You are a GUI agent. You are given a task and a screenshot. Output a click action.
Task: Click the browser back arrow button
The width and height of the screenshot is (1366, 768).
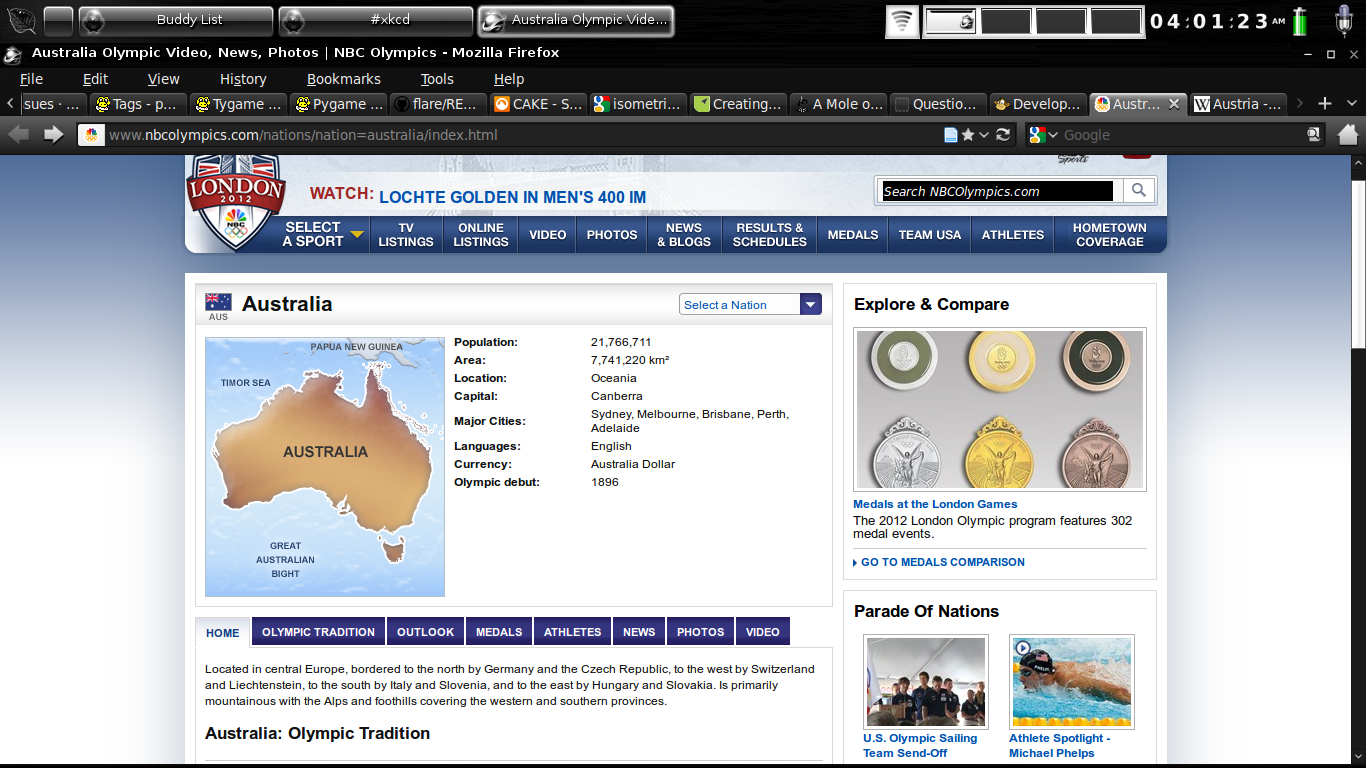pos(19,135)
